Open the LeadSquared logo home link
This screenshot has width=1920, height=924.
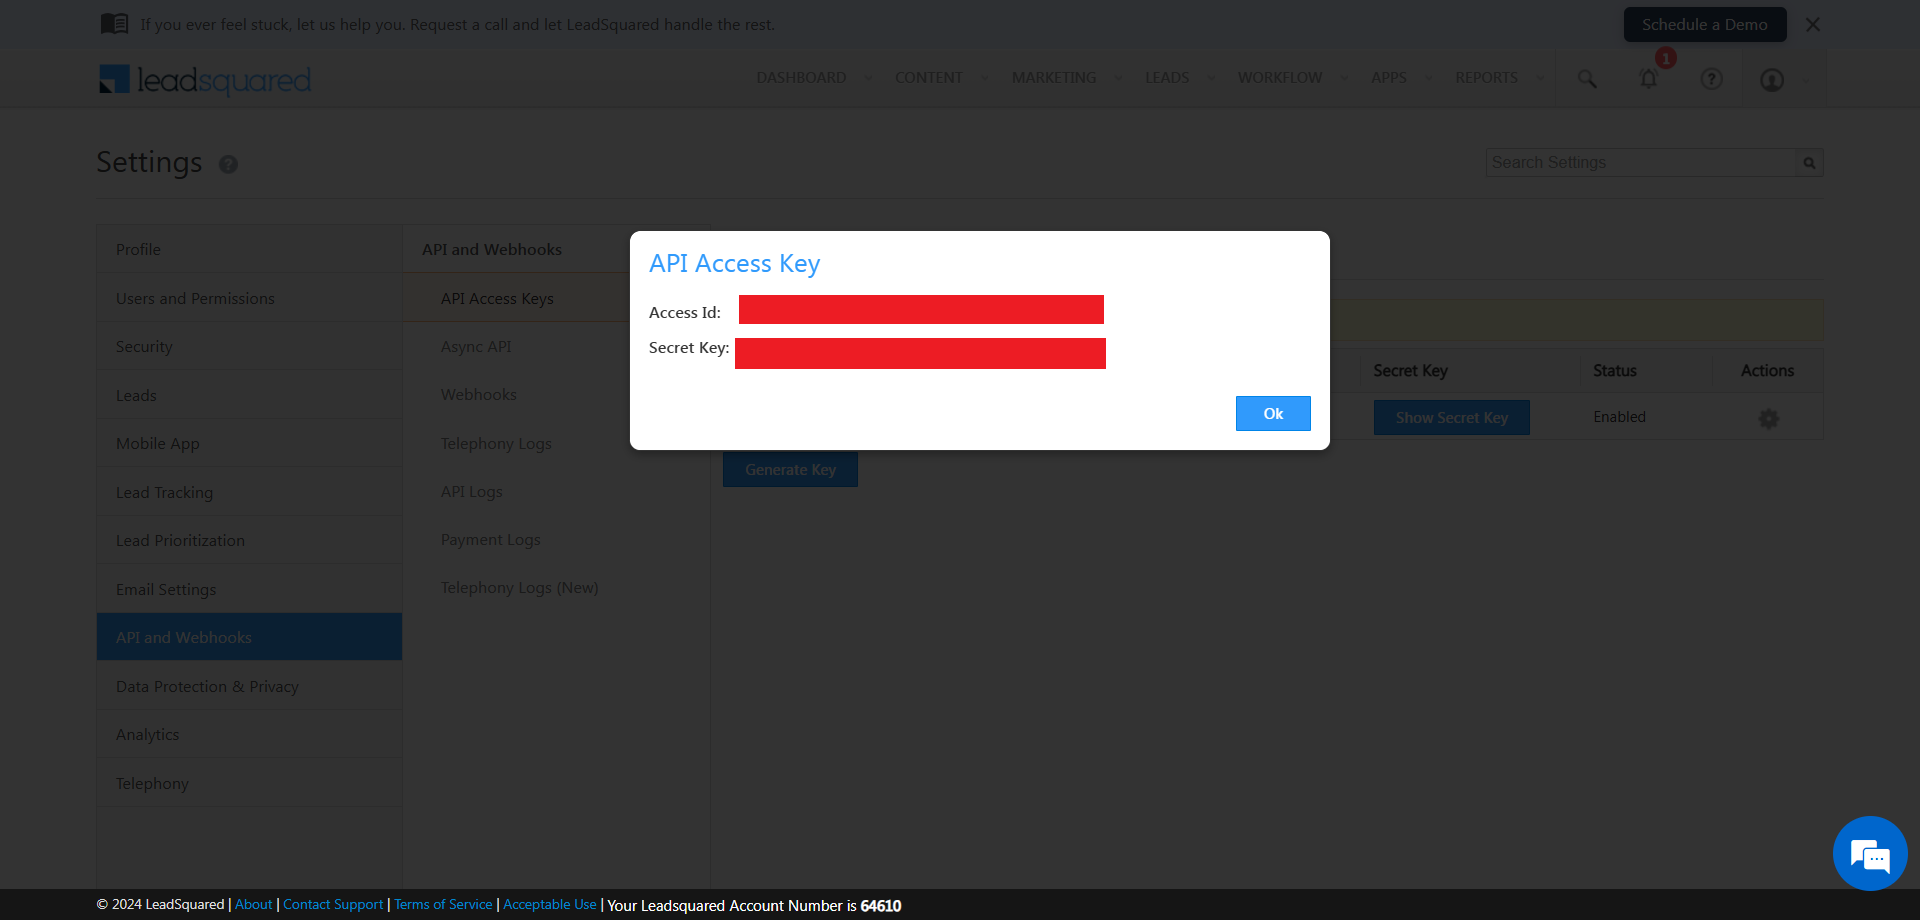205,80
